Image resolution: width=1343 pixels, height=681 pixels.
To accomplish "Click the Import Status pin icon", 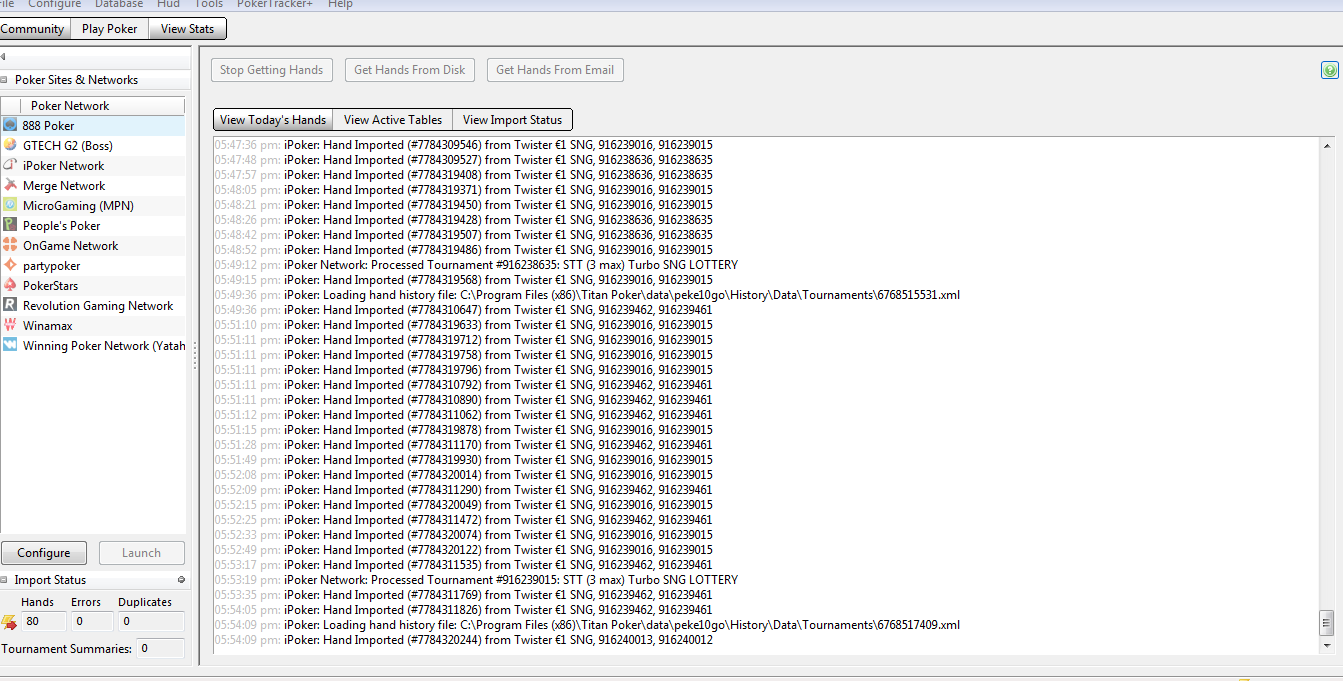I will point(181,580).
